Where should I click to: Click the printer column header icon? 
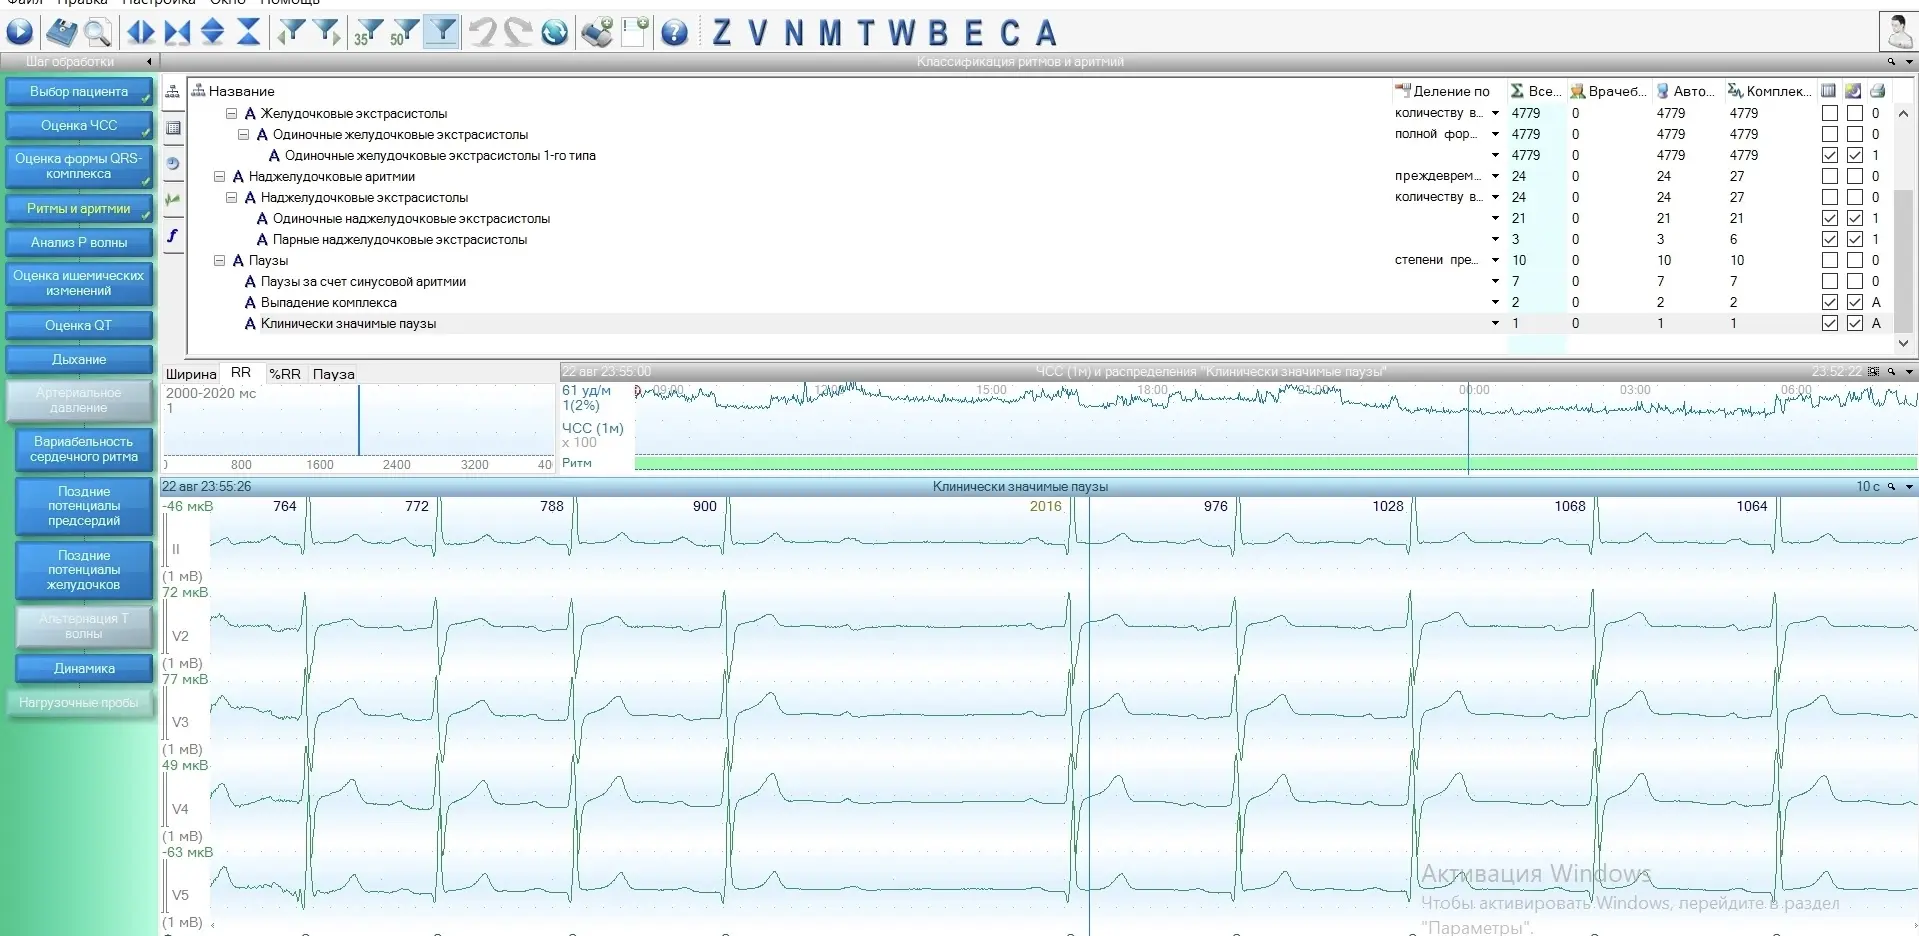(1877, 91)
